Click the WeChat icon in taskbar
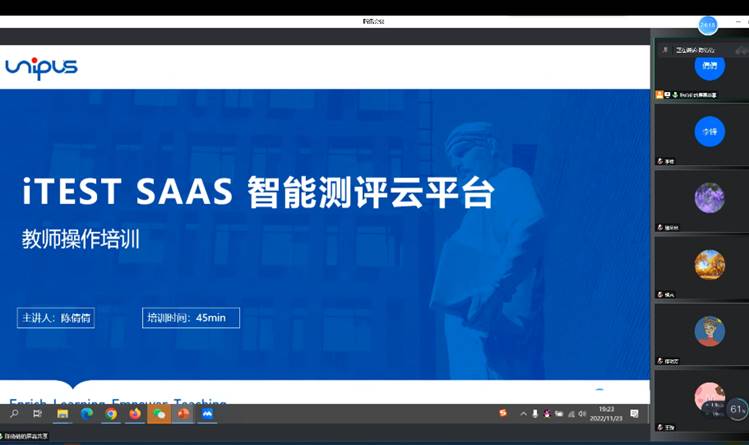The width and height of the screenshot is (749, 445). (159, 413)
